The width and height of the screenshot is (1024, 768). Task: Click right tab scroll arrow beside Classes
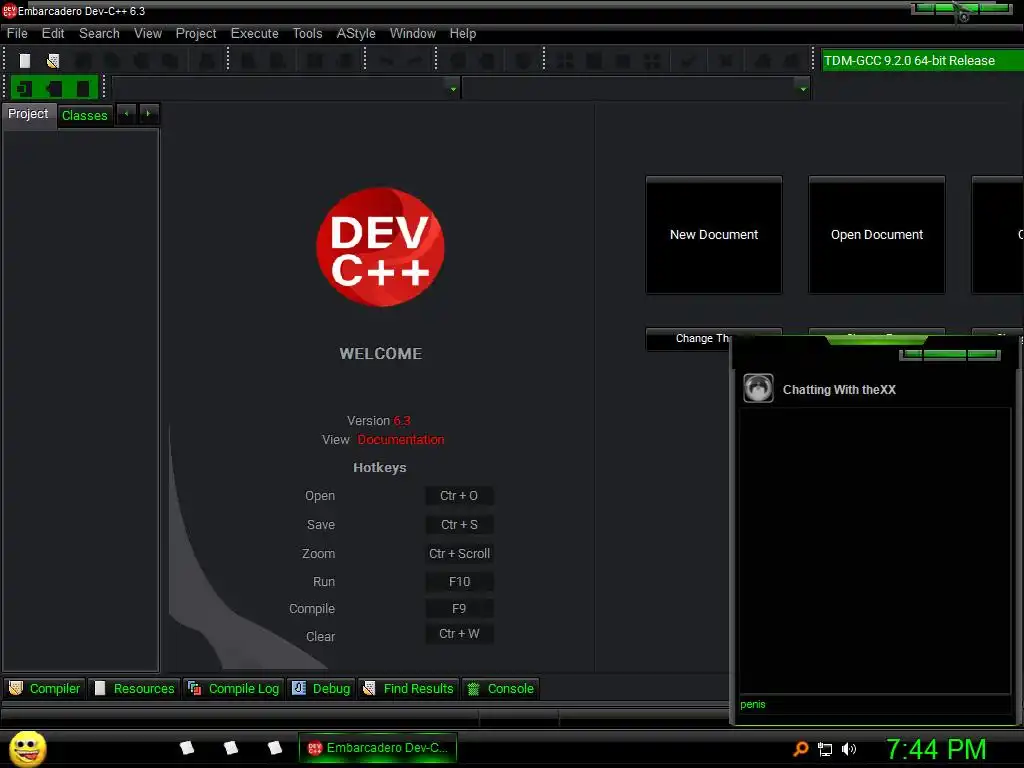(149, 114)
